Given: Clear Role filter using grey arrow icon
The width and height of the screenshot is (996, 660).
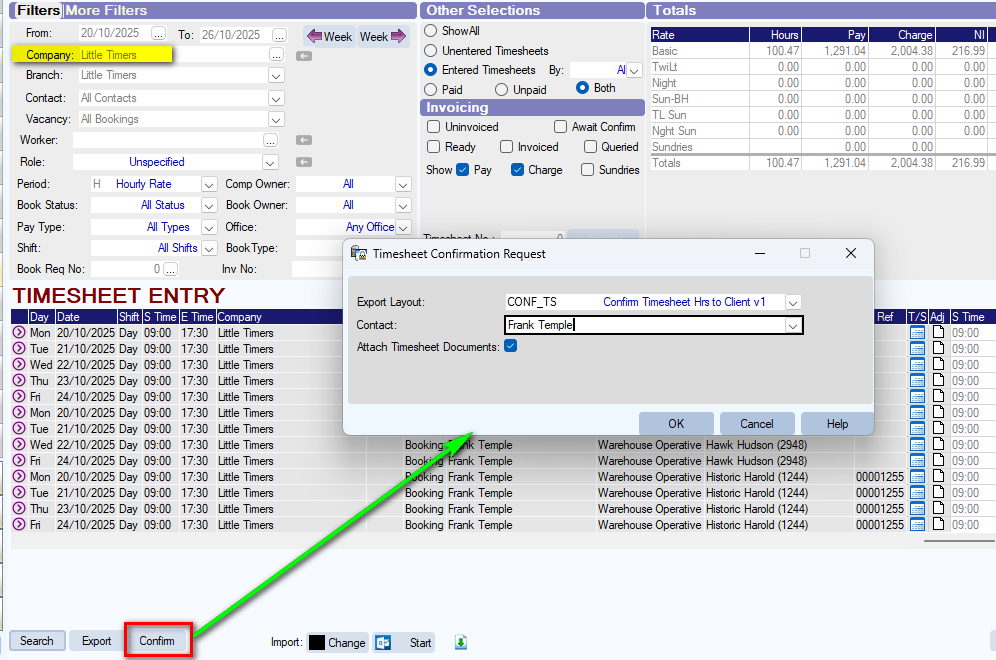Looking at the screenshot, I should click(x=304, y=162).
